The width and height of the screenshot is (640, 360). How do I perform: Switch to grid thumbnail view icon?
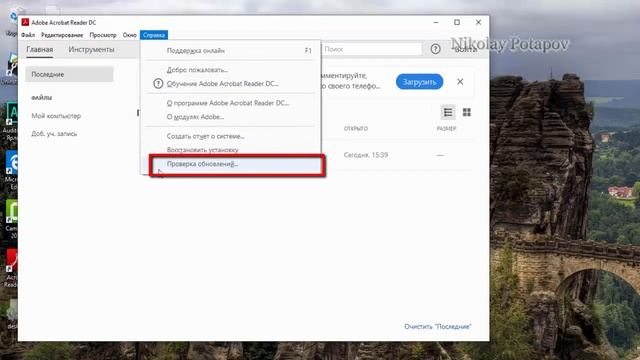click(x=467, y=112)
